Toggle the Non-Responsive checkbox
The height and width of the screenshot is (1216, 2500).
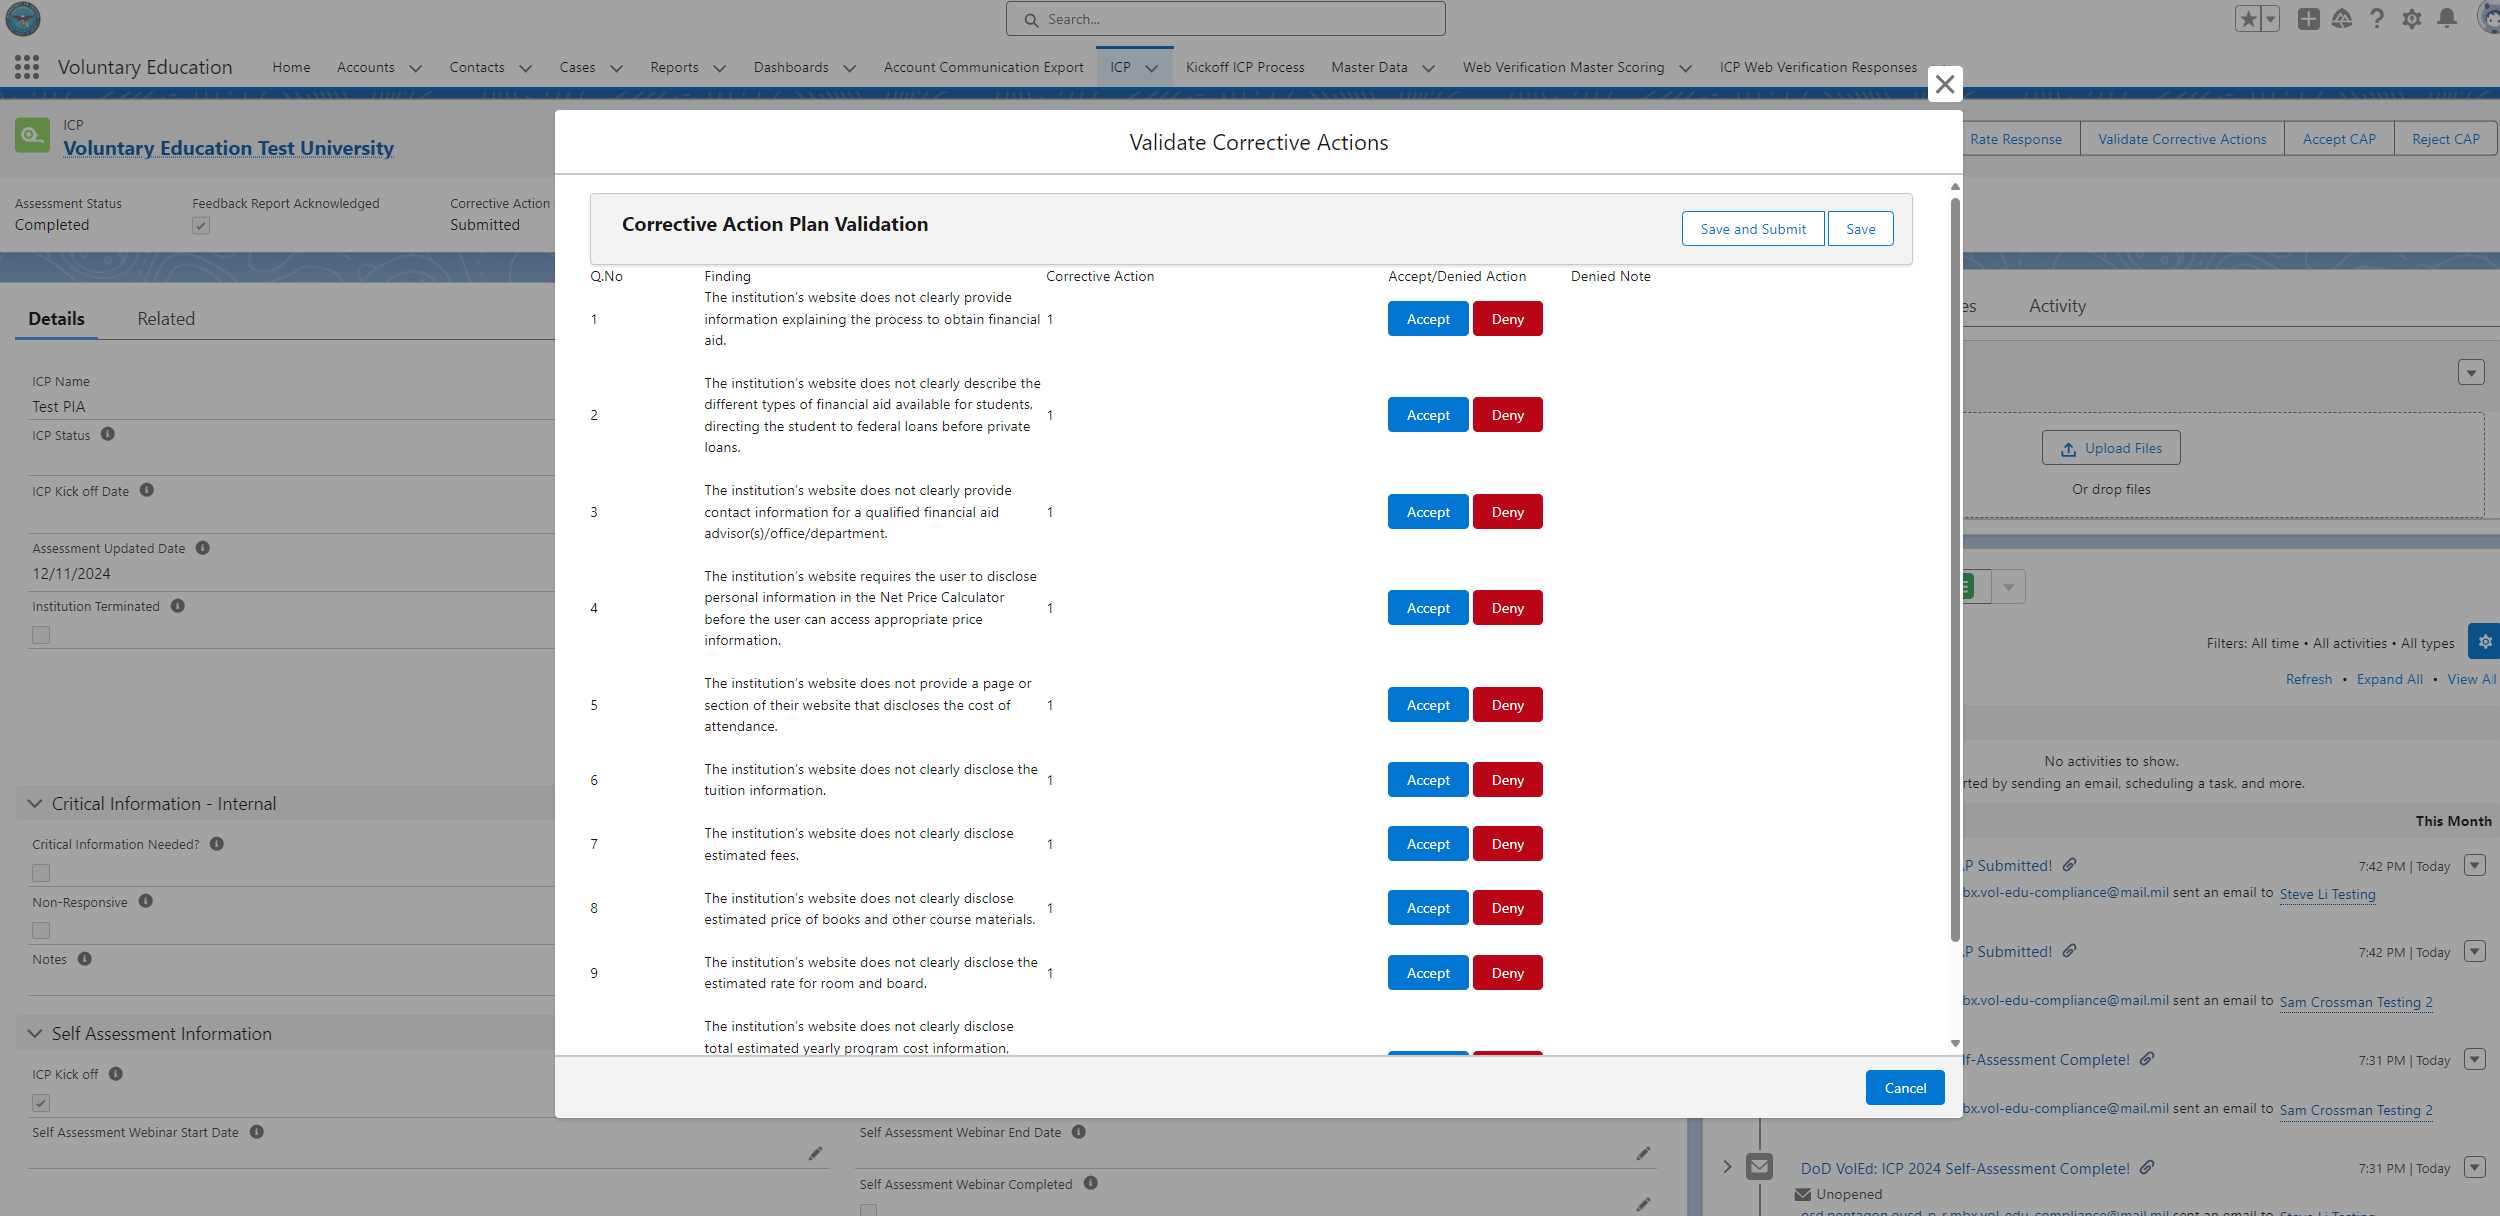(41, 930)
